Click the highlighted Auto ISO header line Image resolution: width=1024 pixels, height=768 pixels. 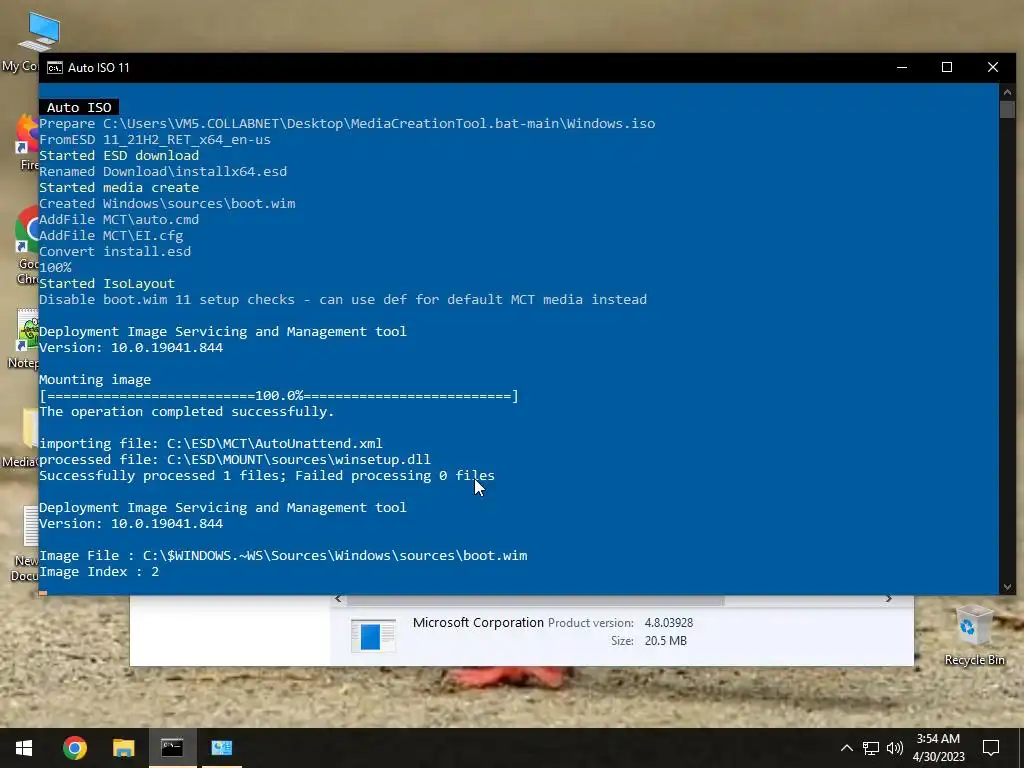(x=79, y=107)
